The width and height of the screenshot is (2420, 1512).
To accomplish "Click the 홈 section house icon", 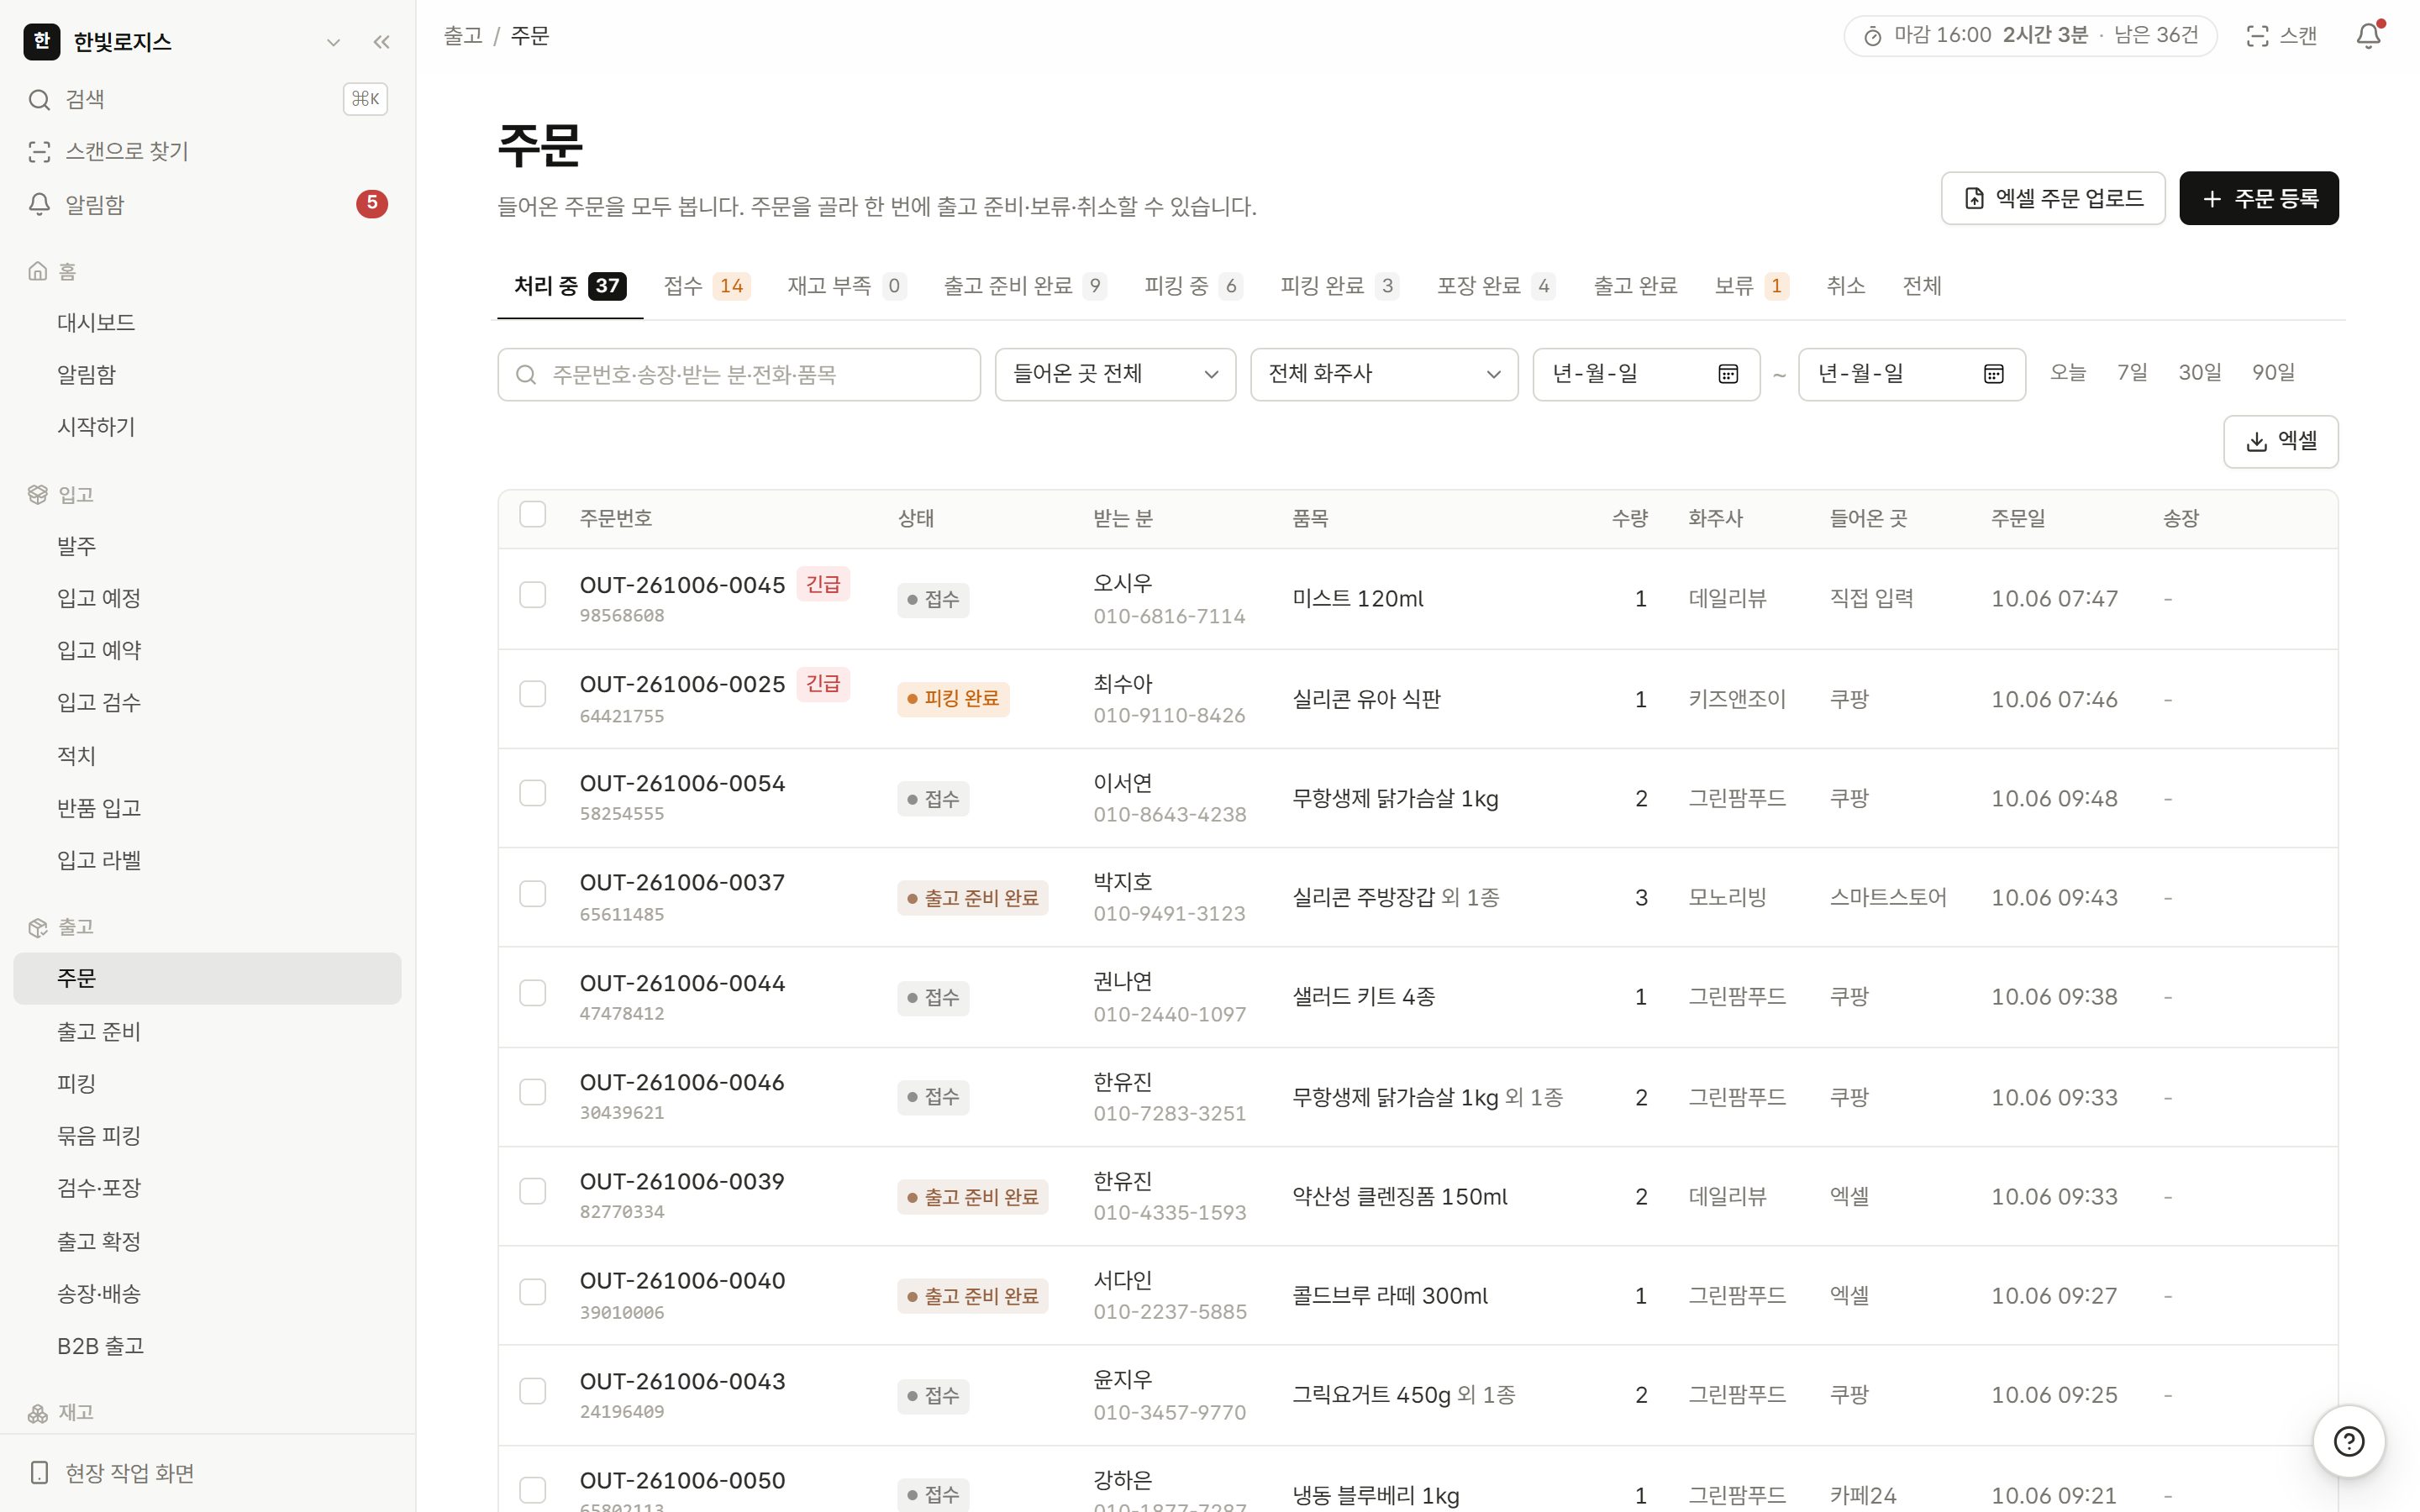I will [x=37, y=271].
